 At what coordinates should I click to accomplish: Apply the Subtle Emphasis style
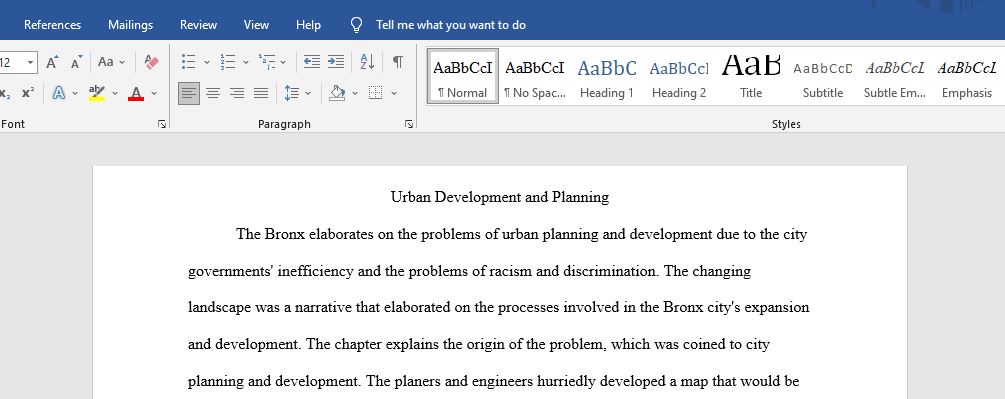click(895, 76)
